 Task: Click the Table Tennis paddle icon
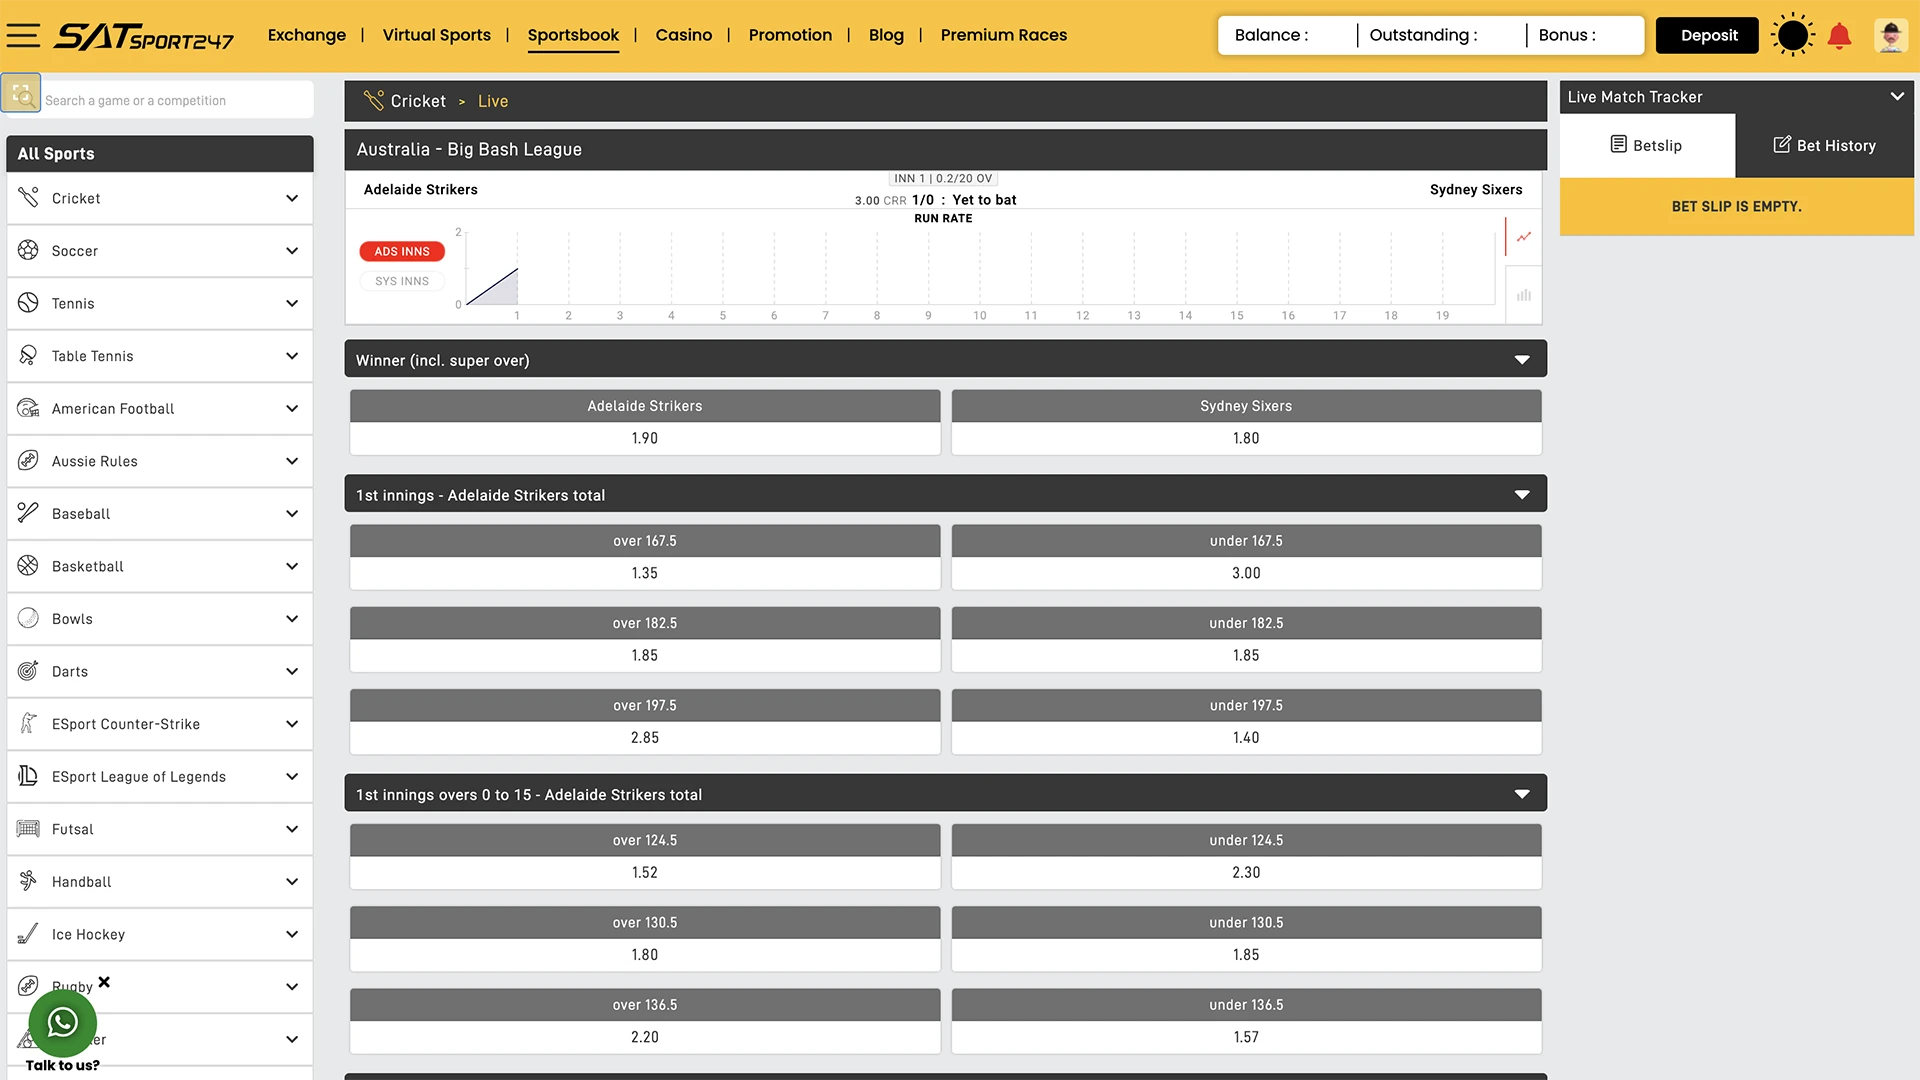click(28, 356)
